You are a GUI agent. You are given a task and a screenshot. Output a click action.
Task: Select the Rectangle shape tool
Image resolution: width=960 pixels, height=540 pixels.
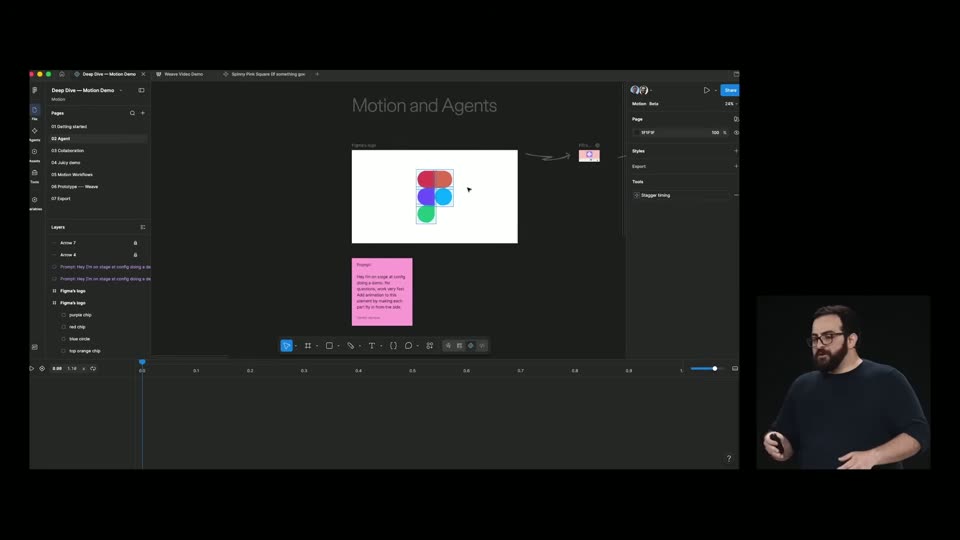click(329, 346)
